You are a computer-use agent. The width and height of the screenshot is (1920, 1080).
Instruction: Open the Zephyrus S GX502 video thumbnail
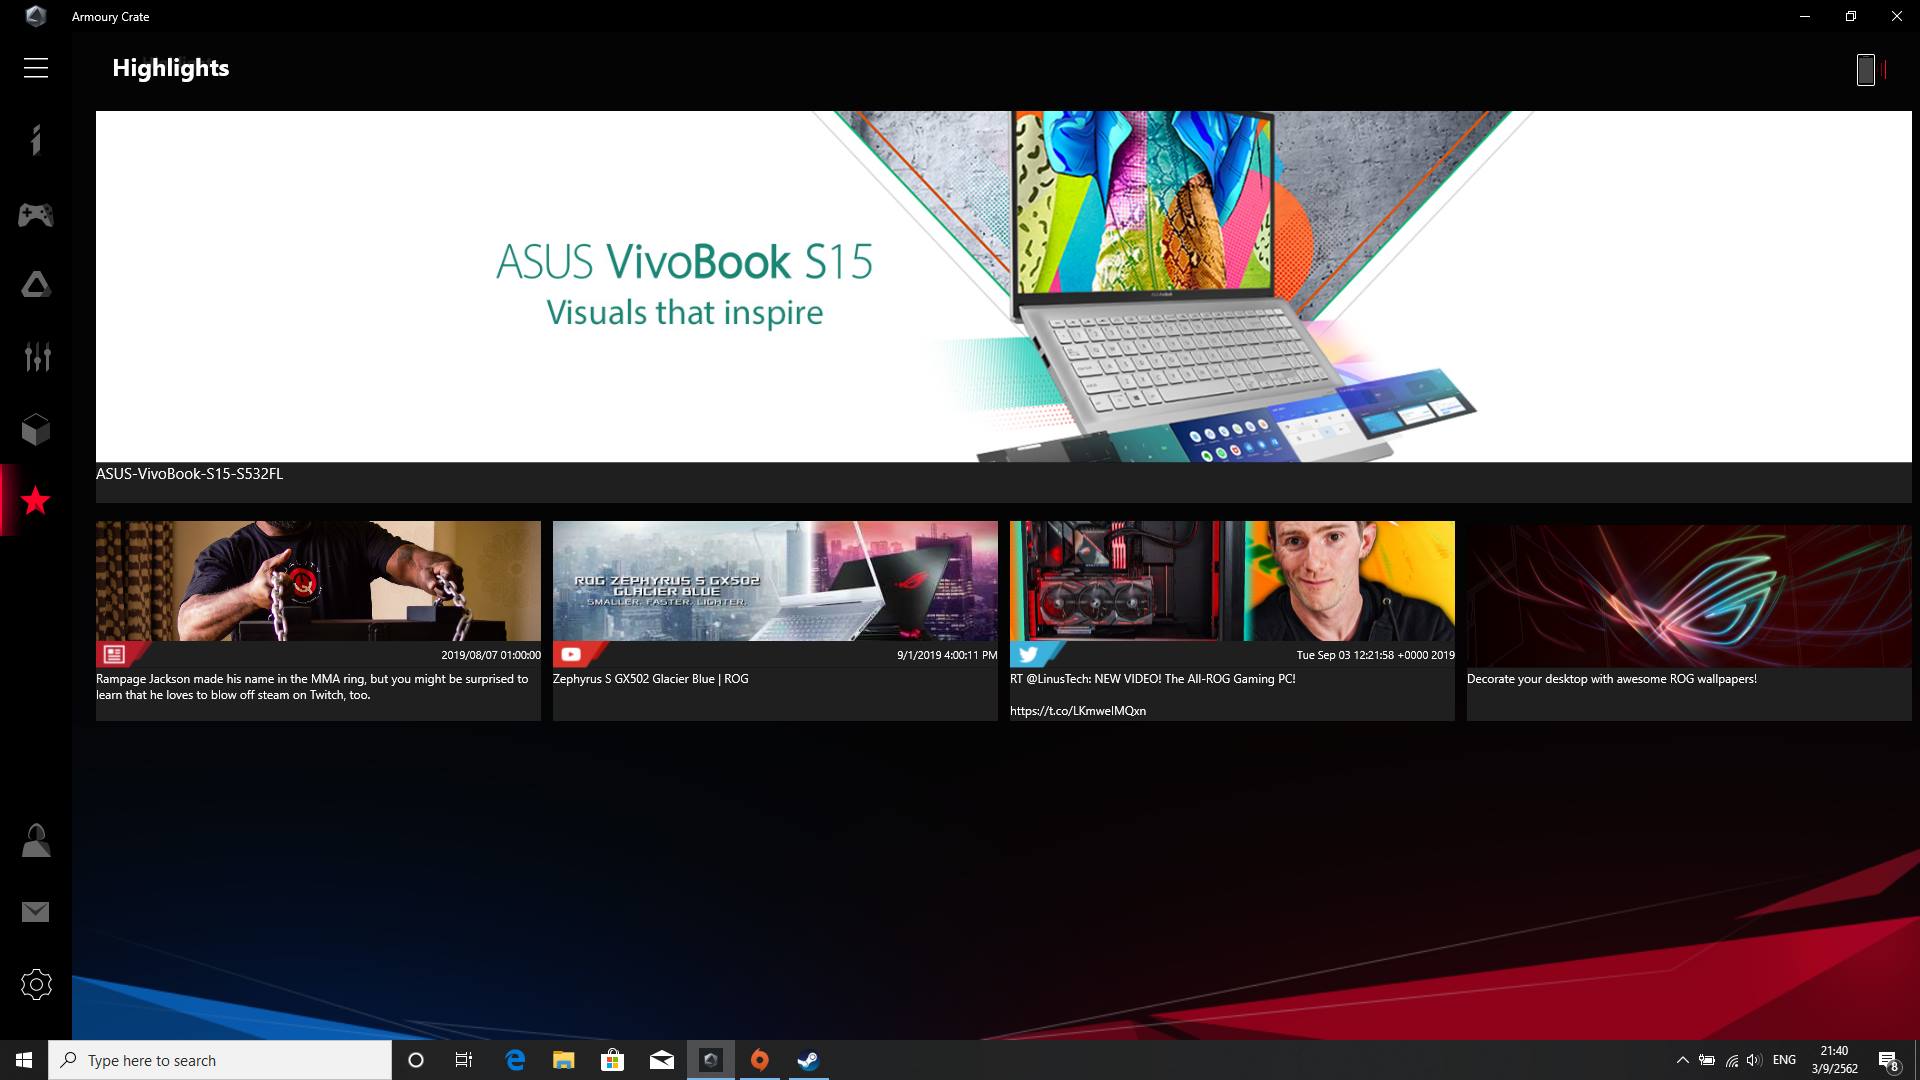pos(775,581)
